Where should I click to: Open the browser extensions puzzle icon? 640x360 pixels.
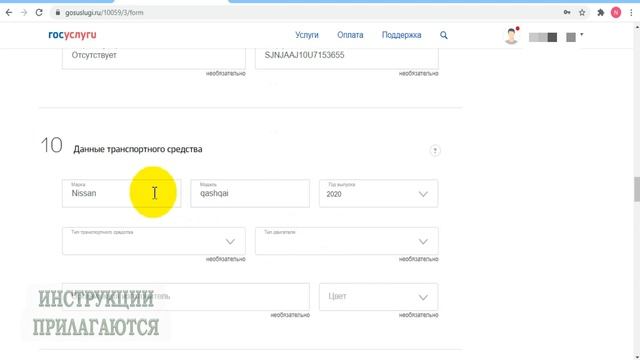pos(600,13)
